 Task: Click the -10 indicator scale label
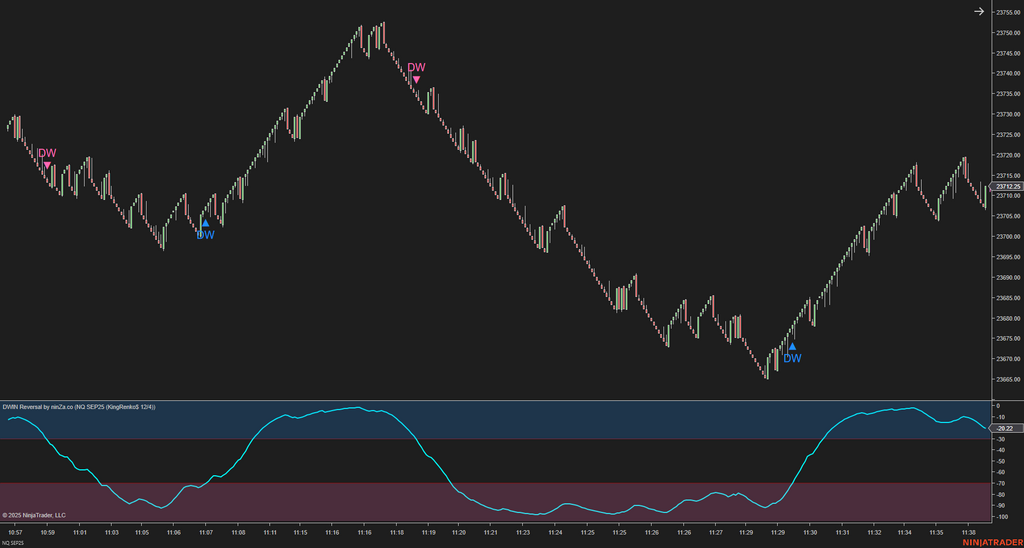pos(999,417)
